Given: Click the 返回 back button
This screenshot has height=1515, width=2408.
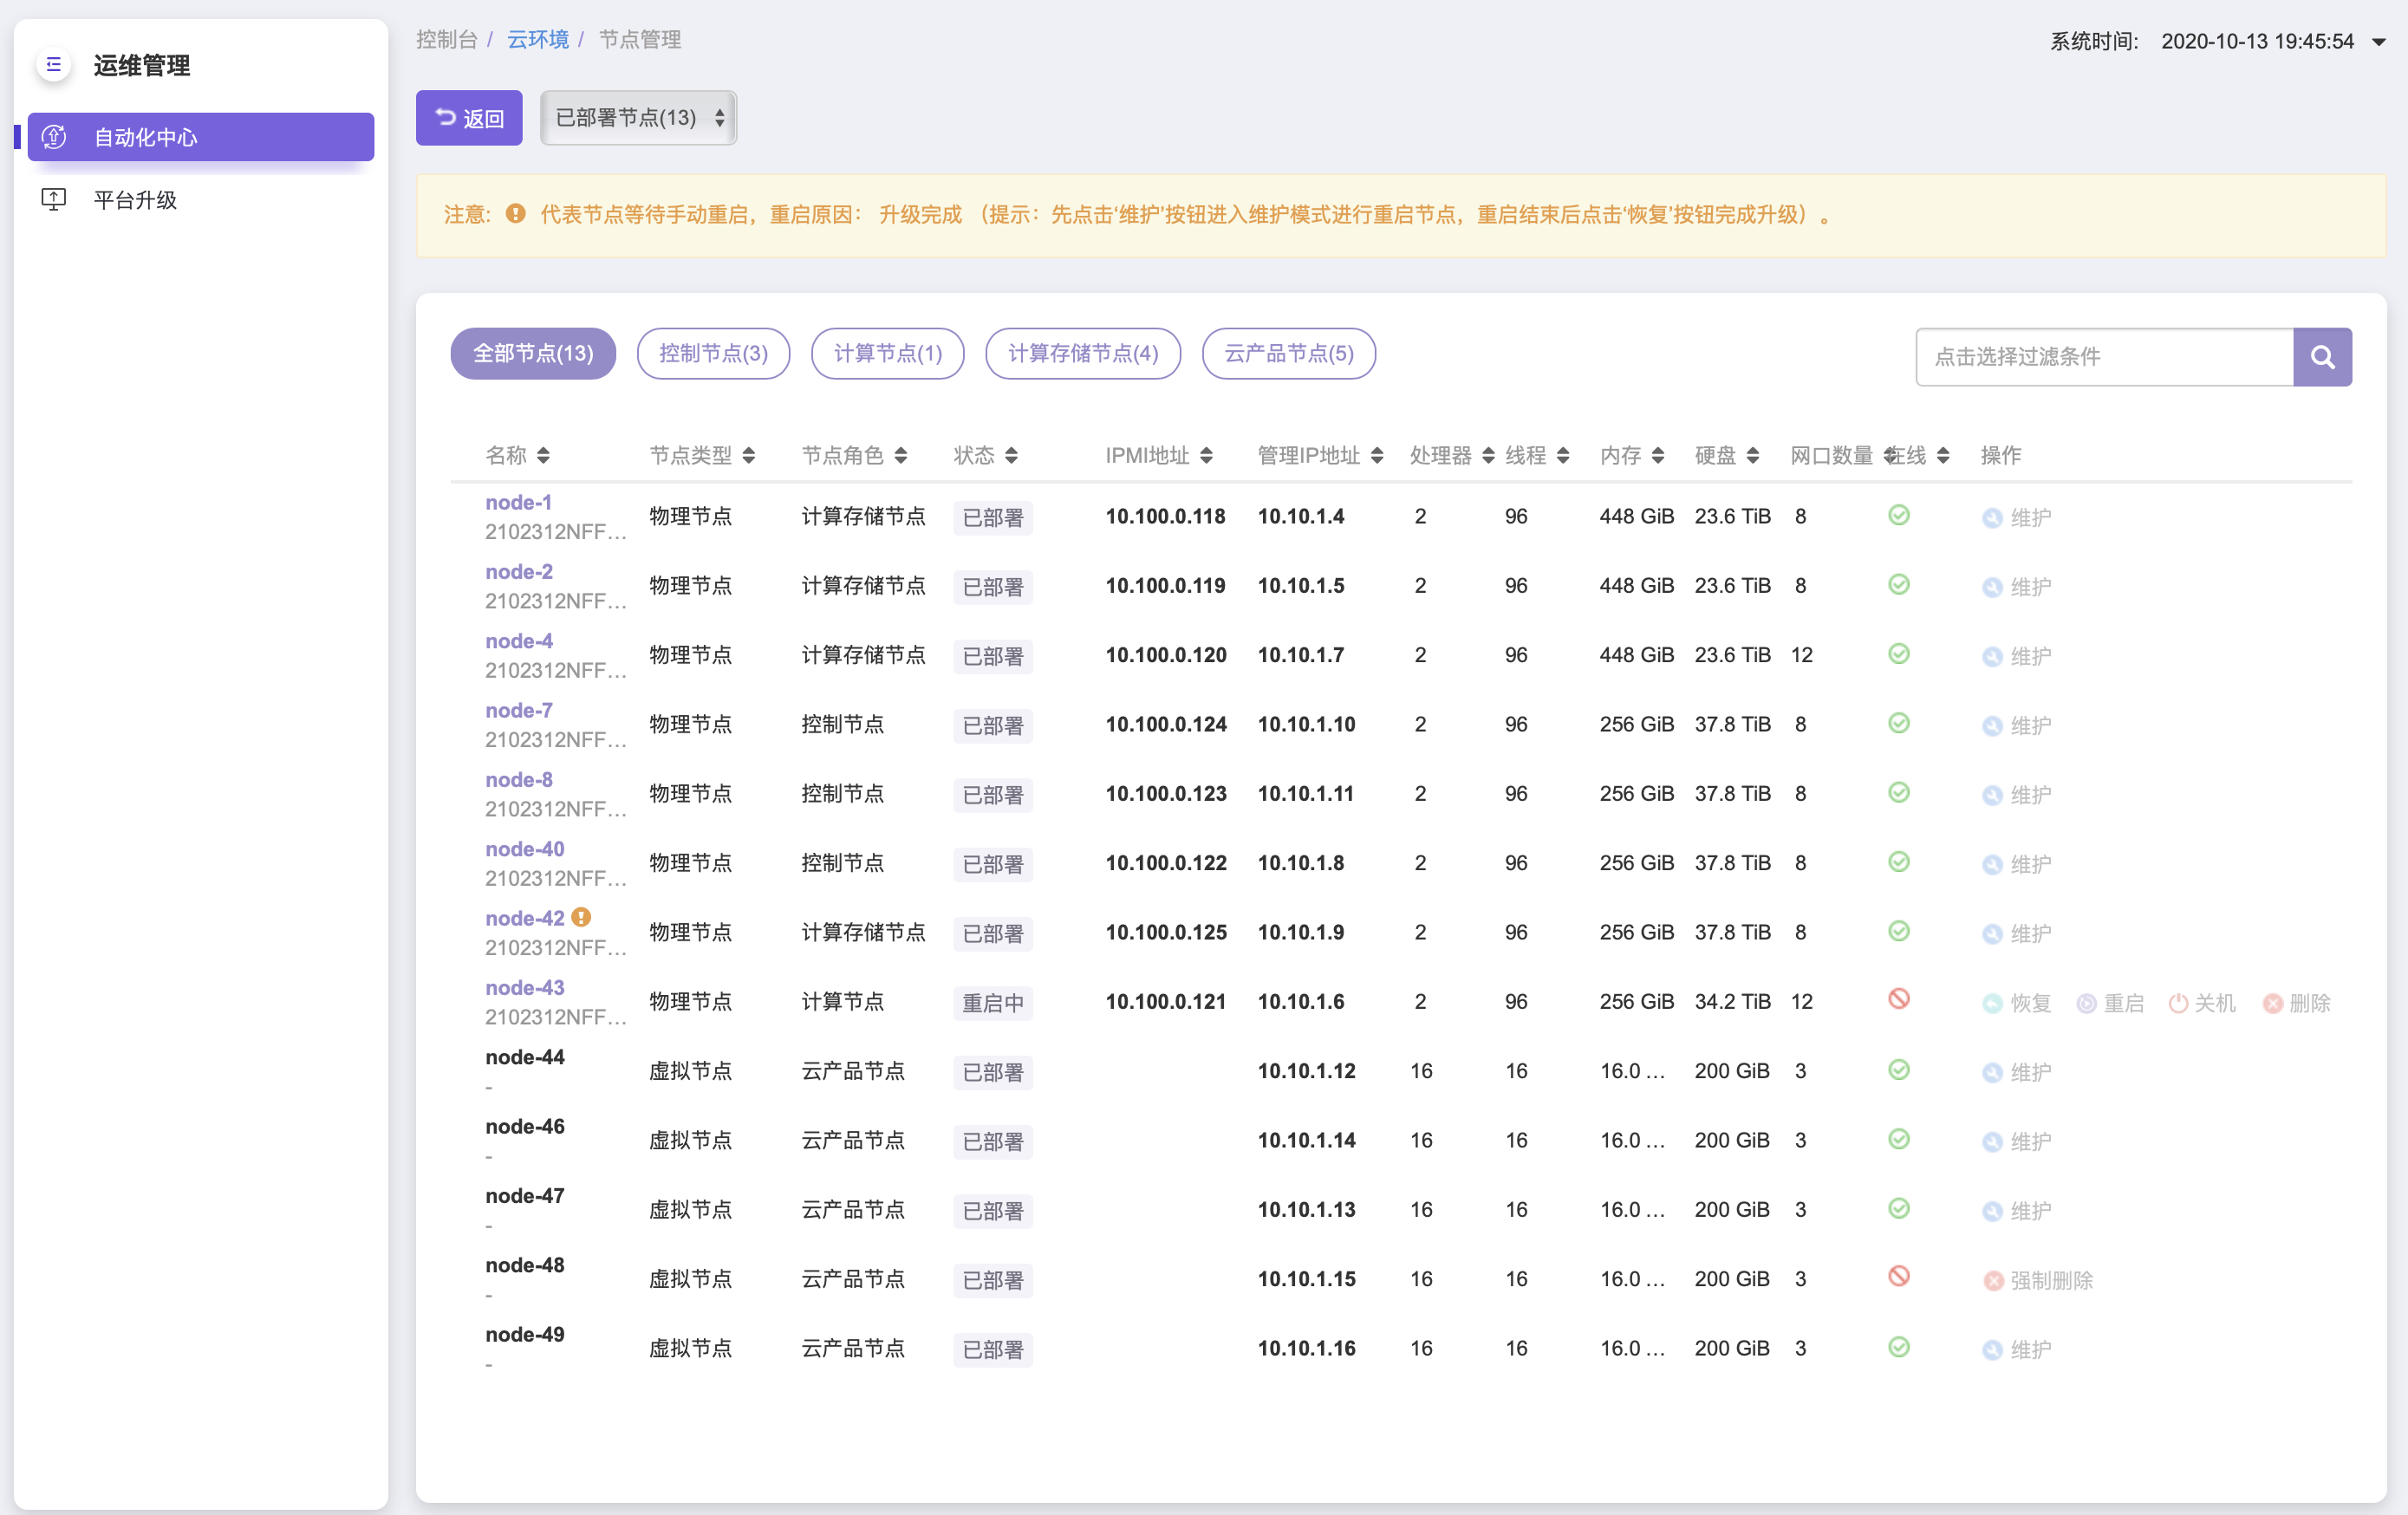Looking at the screenshot, I should [x=469, y=118].
